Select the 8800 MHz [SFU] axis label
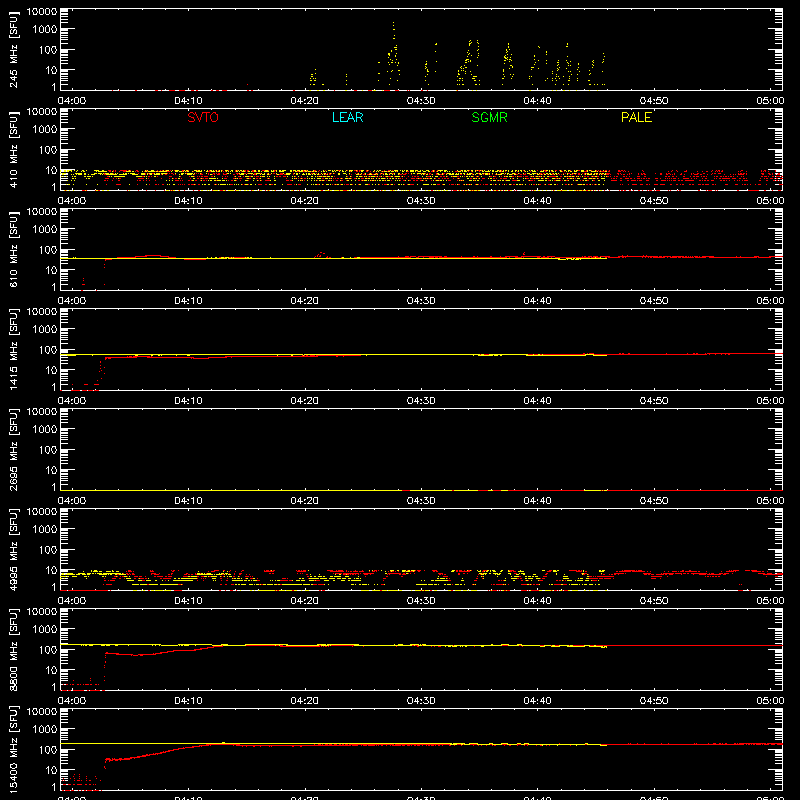 click(x=13, y=649)
